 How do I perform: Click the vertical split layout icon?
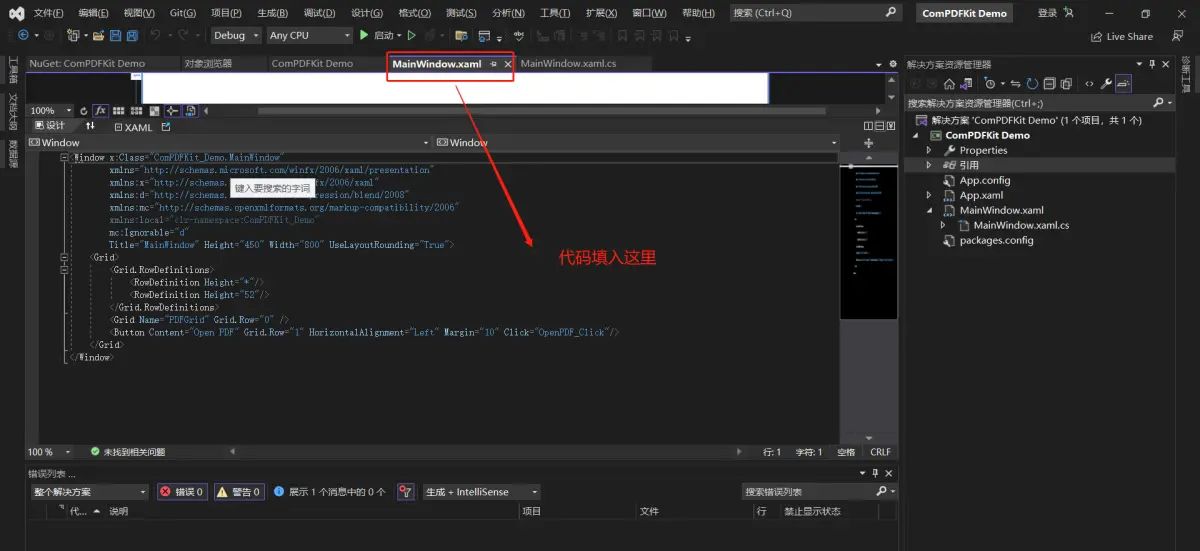coord(868,126)
